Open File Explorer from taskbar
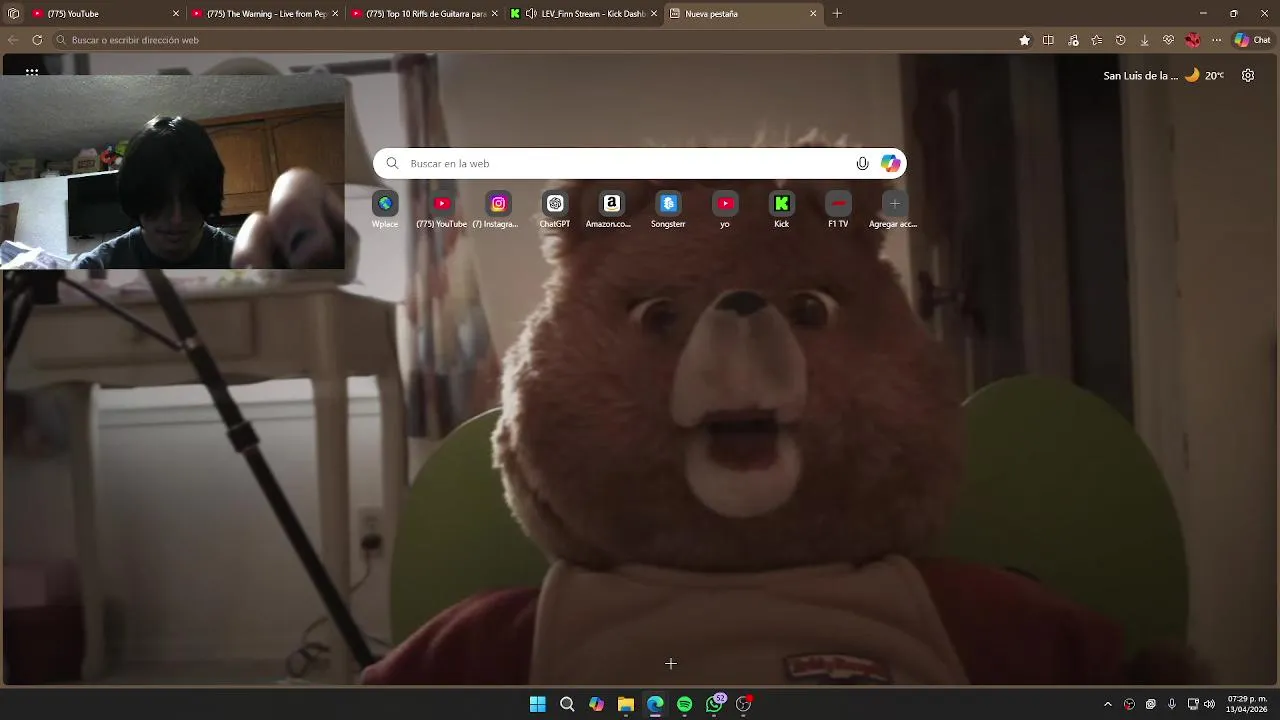The height and width of the screenshot is (720, 1280). 626,704
